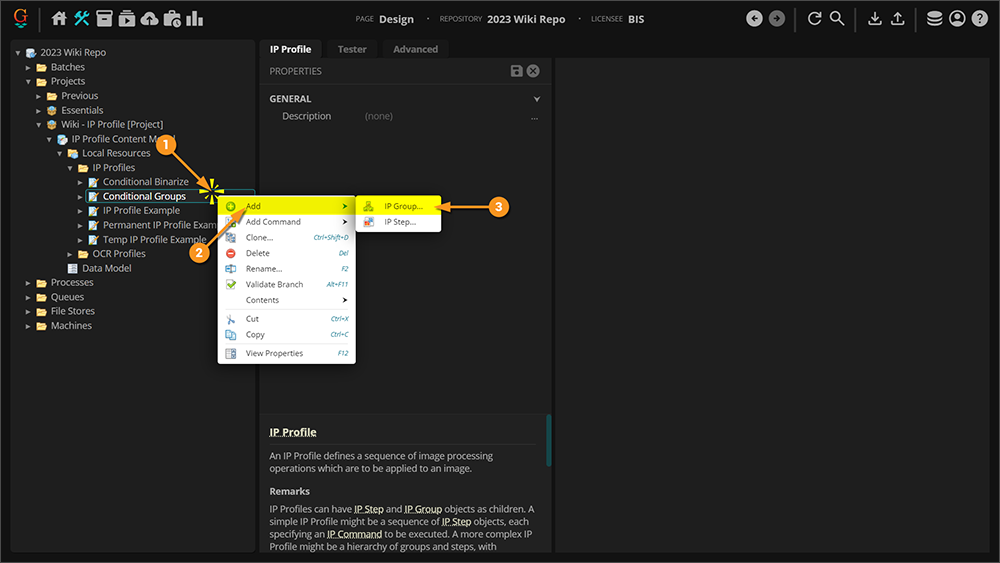Choose Clone... from the context menu
Screen dimensions: 1000x563
(x=286, y=237)
